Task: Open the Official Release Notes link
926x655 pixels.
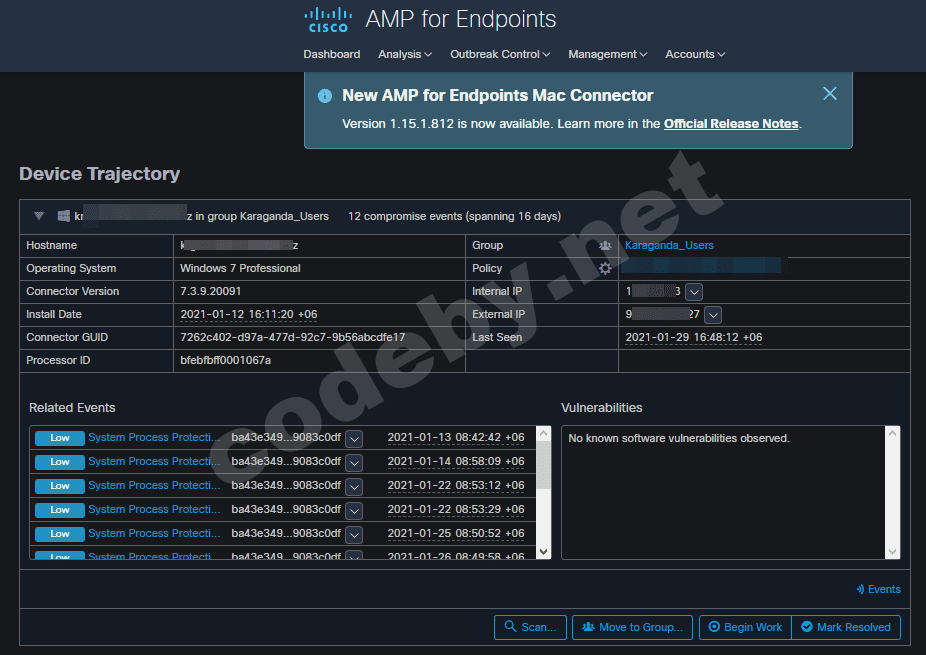Action: (731, 124)
